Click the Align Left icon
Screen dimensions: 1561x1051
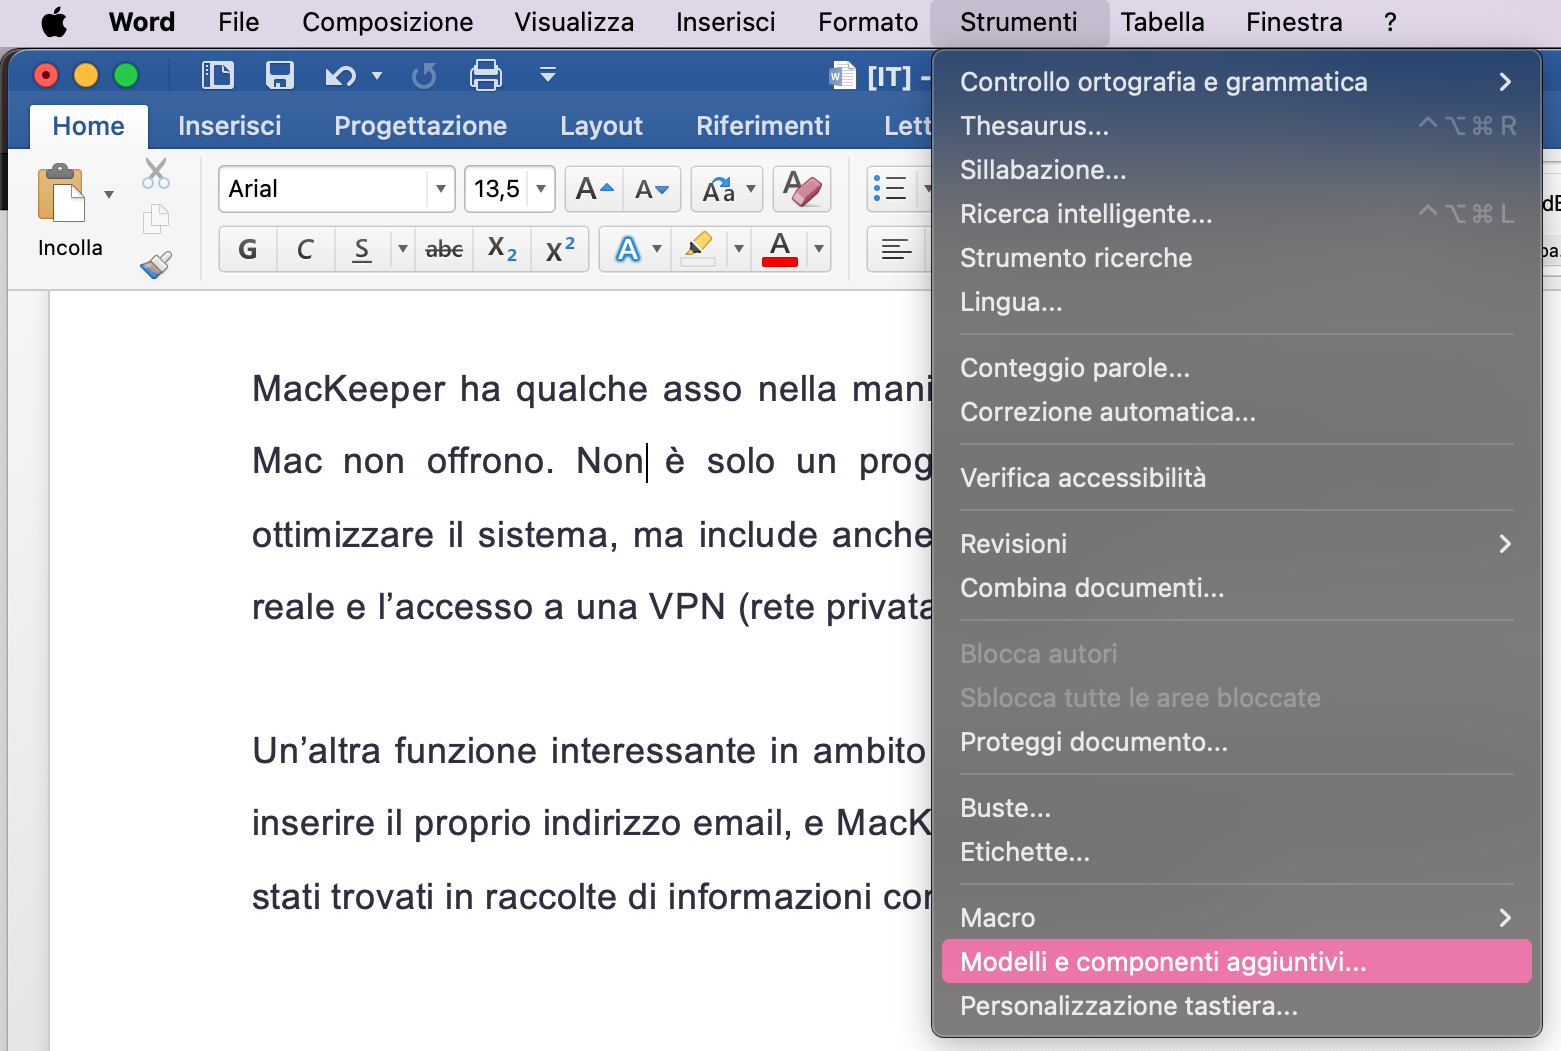click(x=896, y=249)
